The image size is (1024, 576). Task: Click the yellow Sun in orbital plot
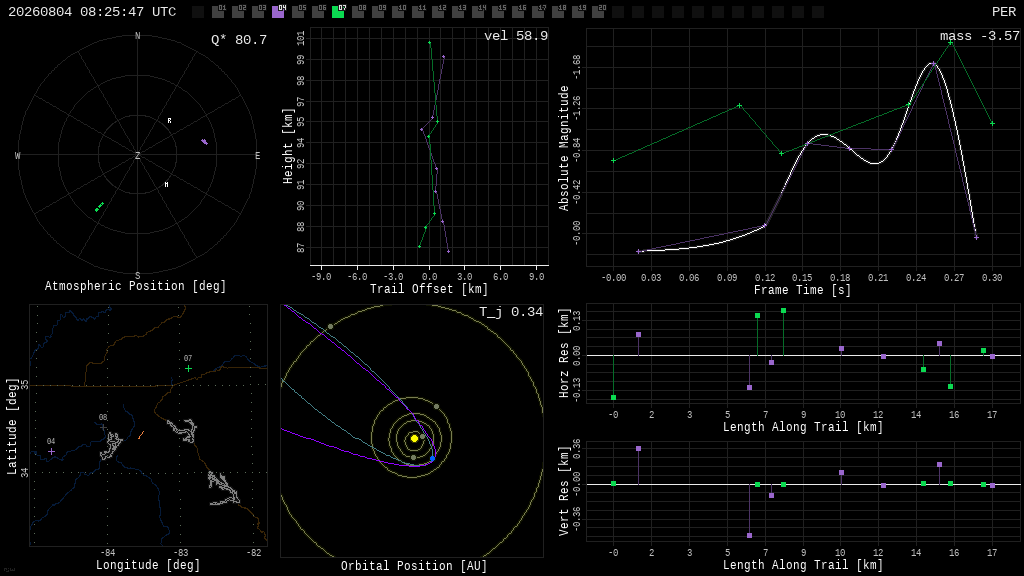click(x=414, y=438)
